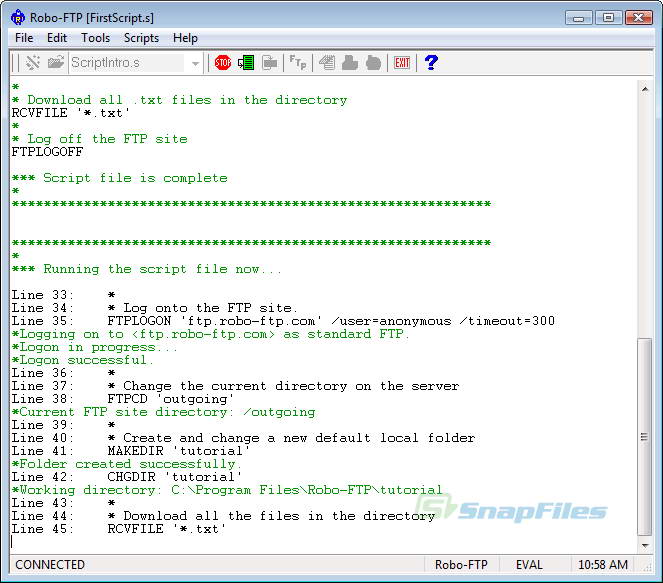Click the CONNECTED status text

pos(50,565)
